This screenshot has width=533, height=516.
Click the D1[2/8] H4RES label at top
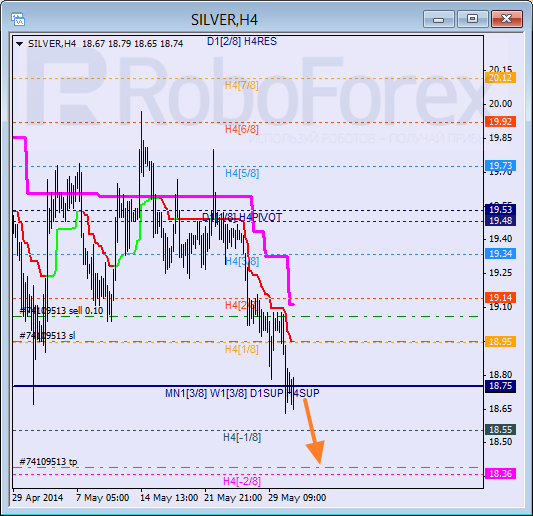[242, 41]
